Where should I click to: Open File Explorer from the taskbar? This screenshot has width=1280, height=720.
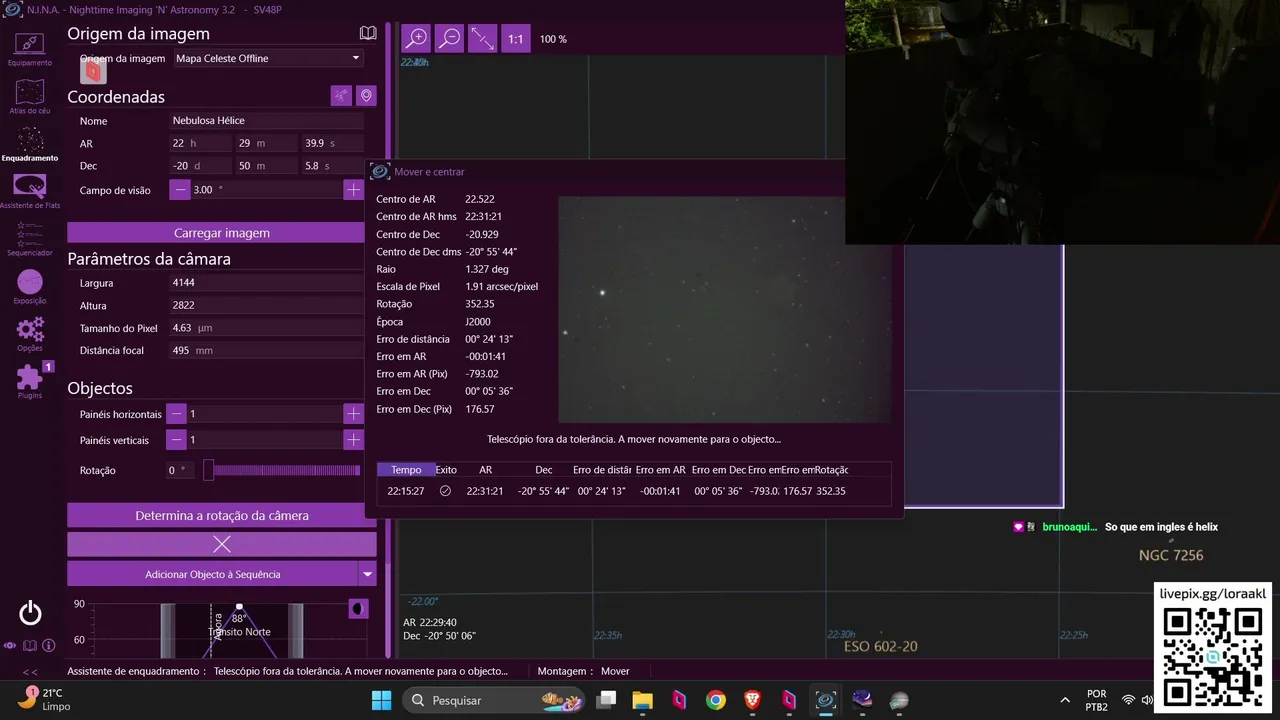tap(642, 700)
